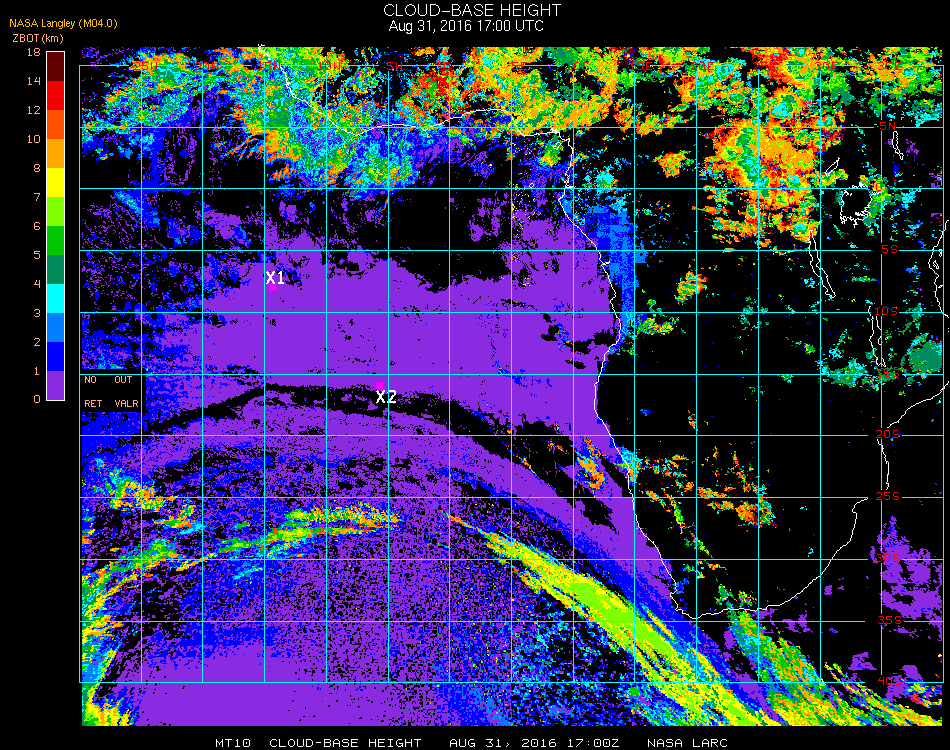Click the '18' tick label on colorbar

[33, 52]
